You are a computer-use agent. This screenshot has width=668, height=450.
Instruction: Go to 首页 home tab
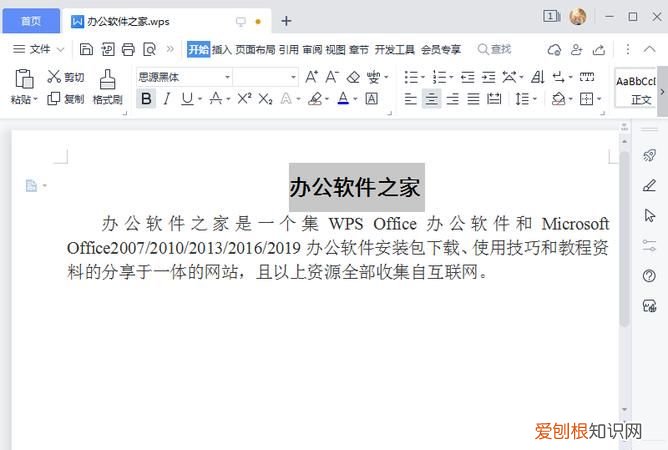[31, 21]
